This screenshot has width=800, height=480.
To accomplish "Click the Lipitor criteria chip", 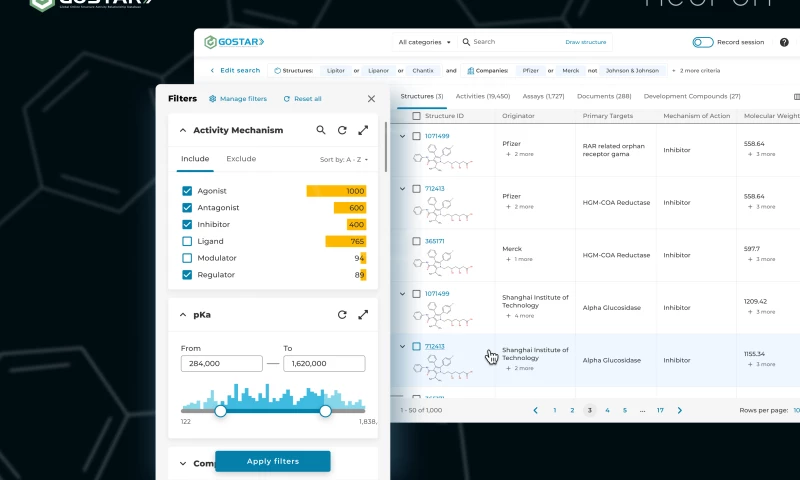I will click(336, 70).
